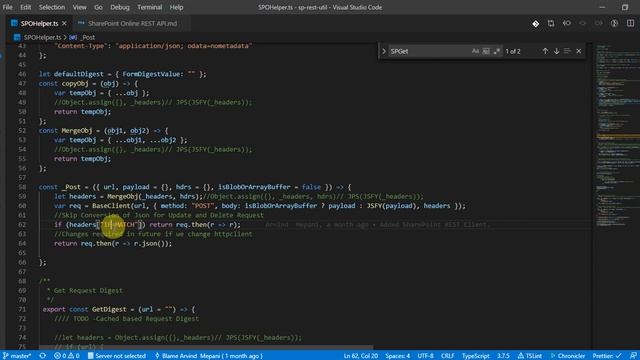Click TSLint warning status item
This screenshot has width=640, height=360.
coord(530,356)
